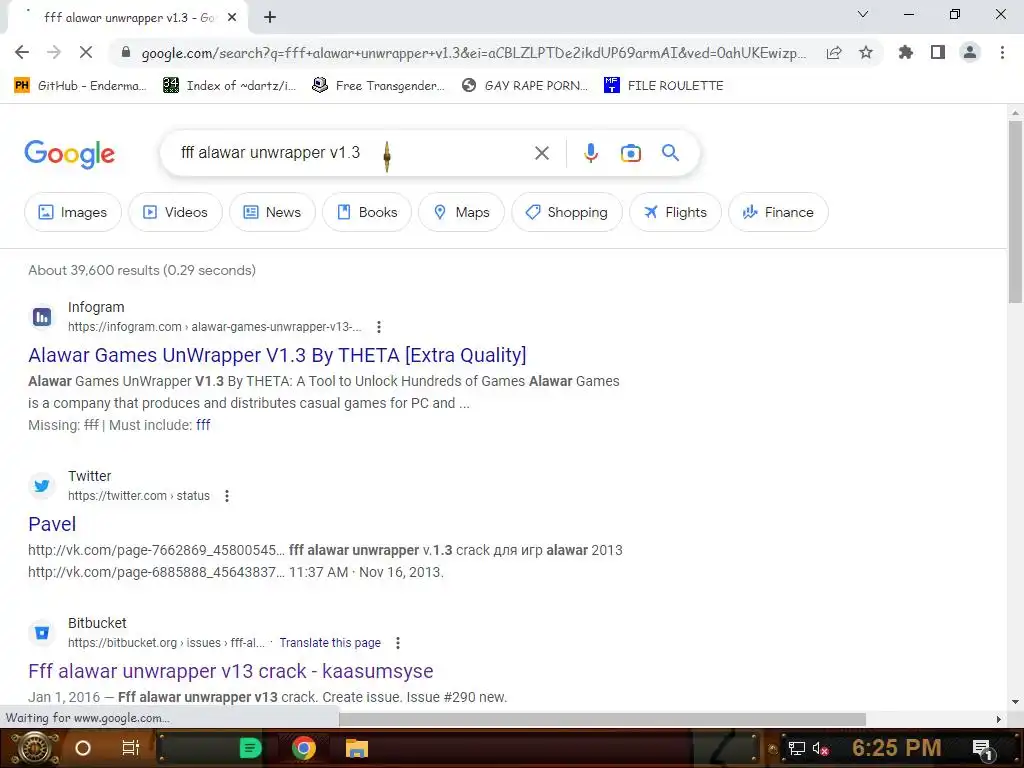The width and height of the screenshot is (1024, 768).
Task: Submit search with the magnifier icon
Action: pyautogui.click(x=670, y=153)
